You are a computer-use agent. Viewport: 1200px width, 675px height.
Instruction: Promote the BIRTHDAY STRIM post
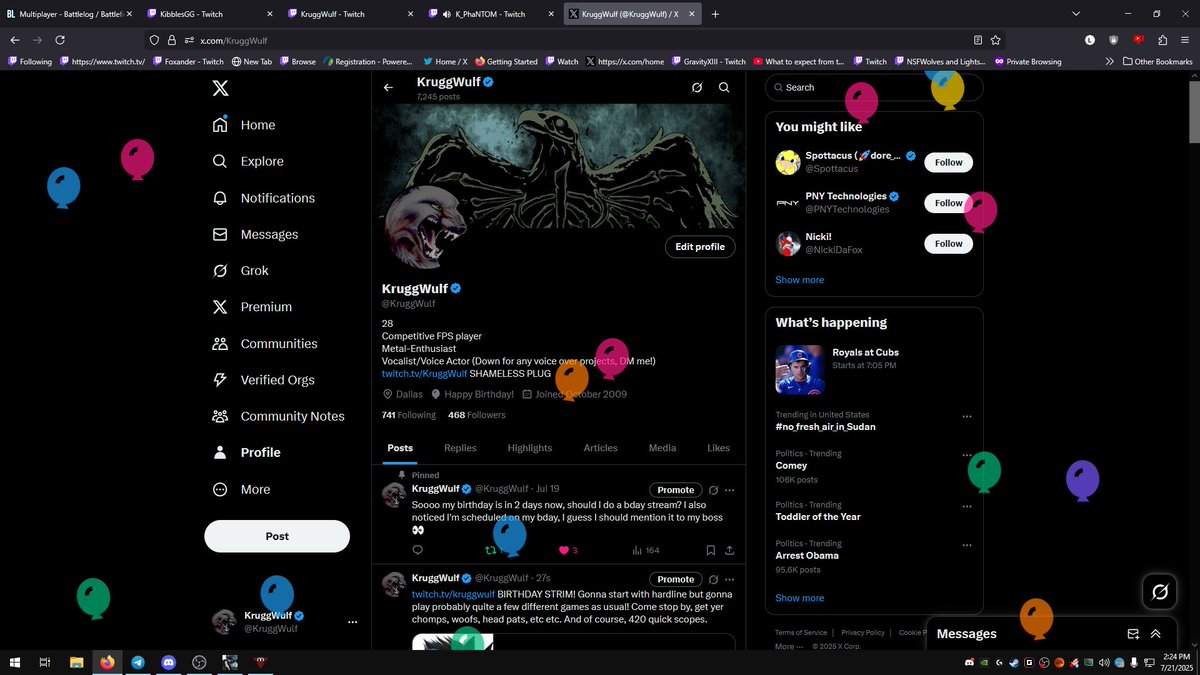click(676, 579)
